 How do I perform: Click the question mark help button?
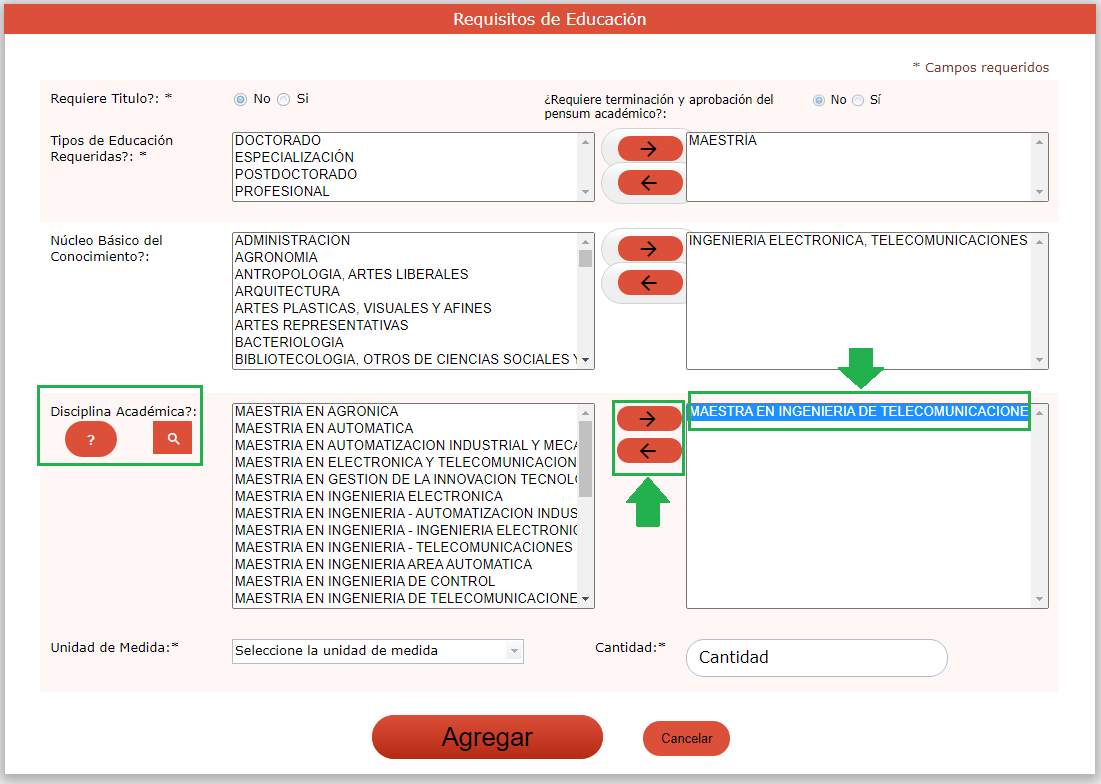point(91,440)
